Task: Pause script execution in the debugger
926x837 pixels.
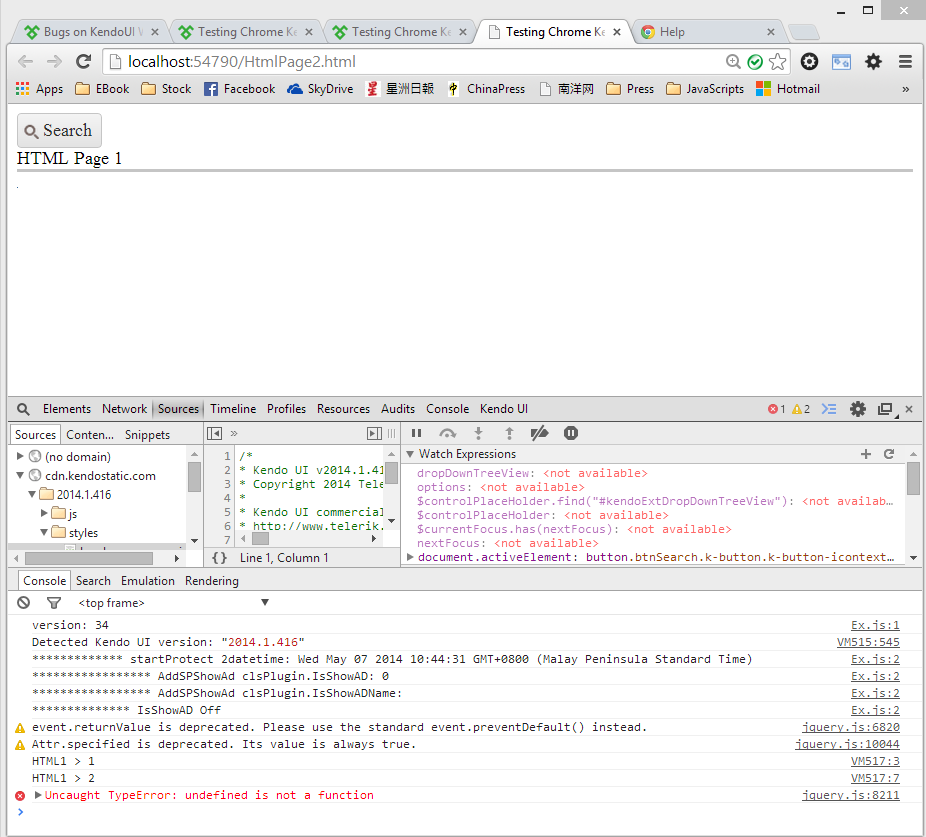Action: coord(417,433)
